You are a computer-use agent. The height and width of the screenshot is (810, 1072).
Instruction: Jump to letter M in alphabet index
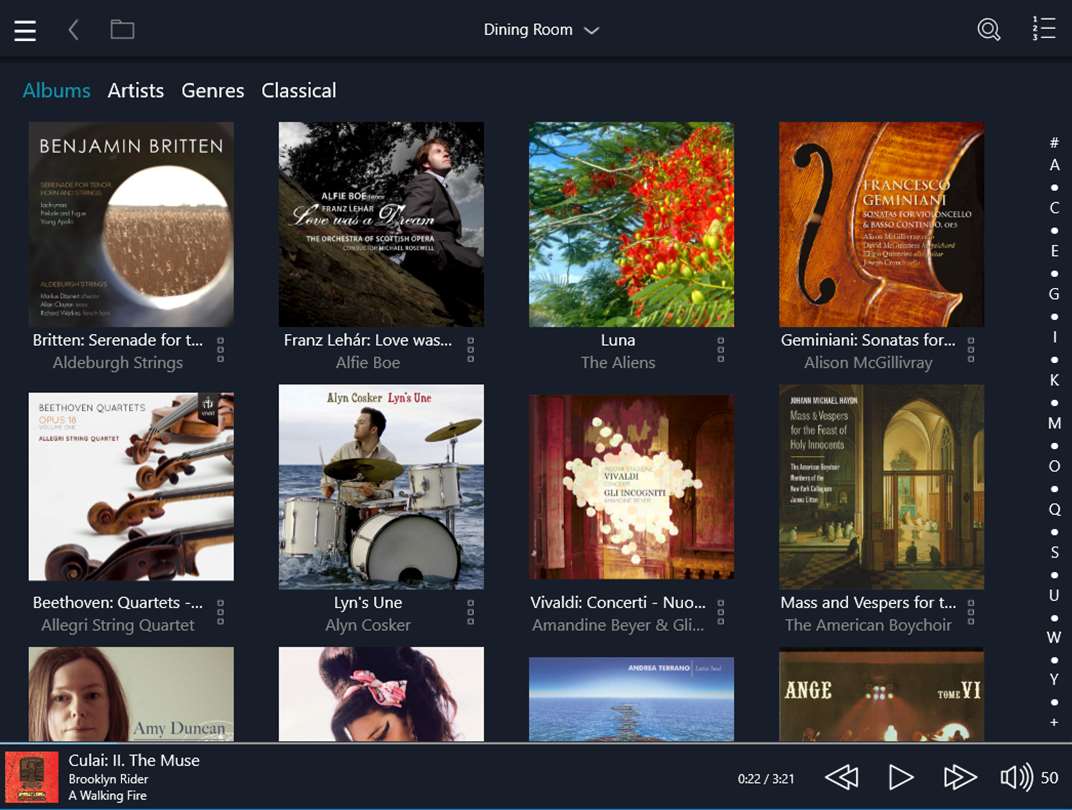tap(1054, 423)
